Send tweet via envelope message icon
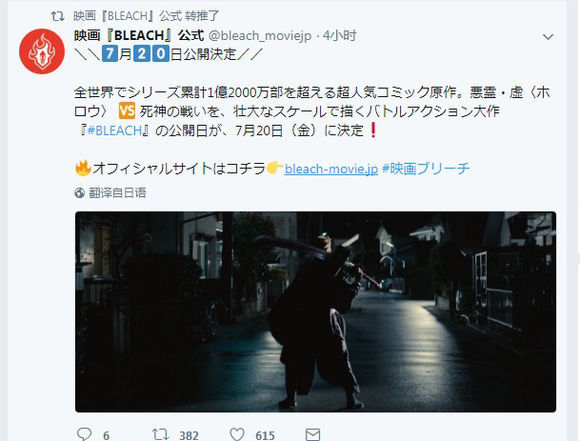Viewport: 580px width, 441px height. 313,434
